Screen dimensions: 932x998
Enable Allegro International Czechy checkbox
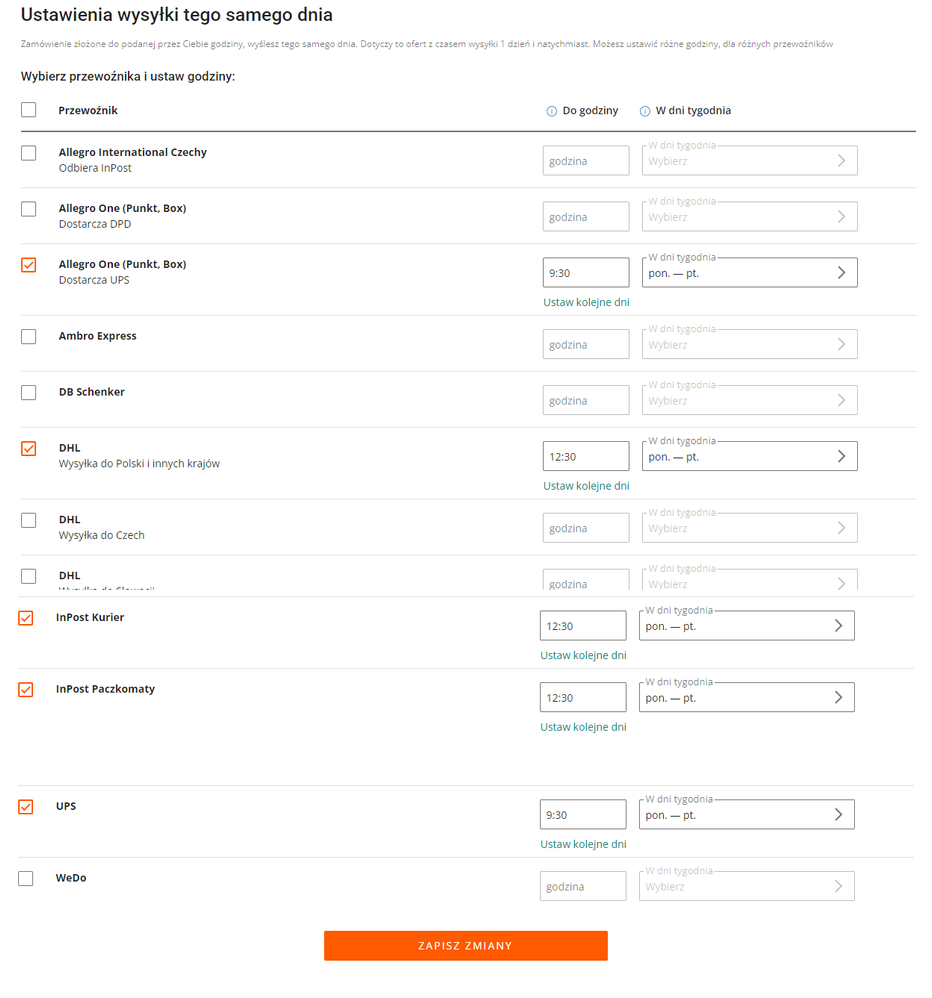point(29,153)
